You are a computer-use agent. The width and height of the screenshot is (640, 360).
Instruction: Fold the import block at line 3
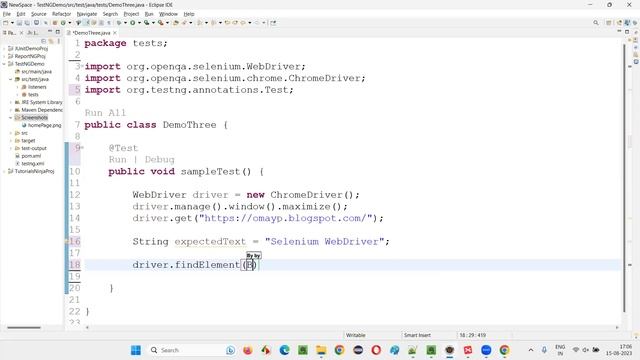pos(82,66)
